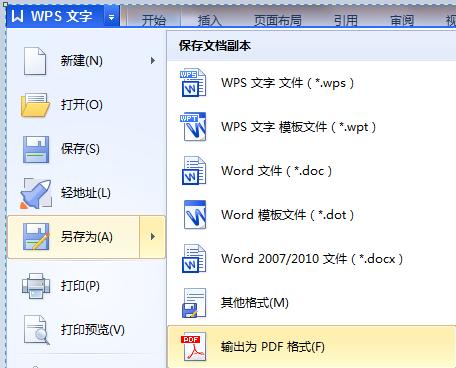Click the Word *.doc file icon
Viewport: 456px width, 368px height.
(x=193, y=171)
